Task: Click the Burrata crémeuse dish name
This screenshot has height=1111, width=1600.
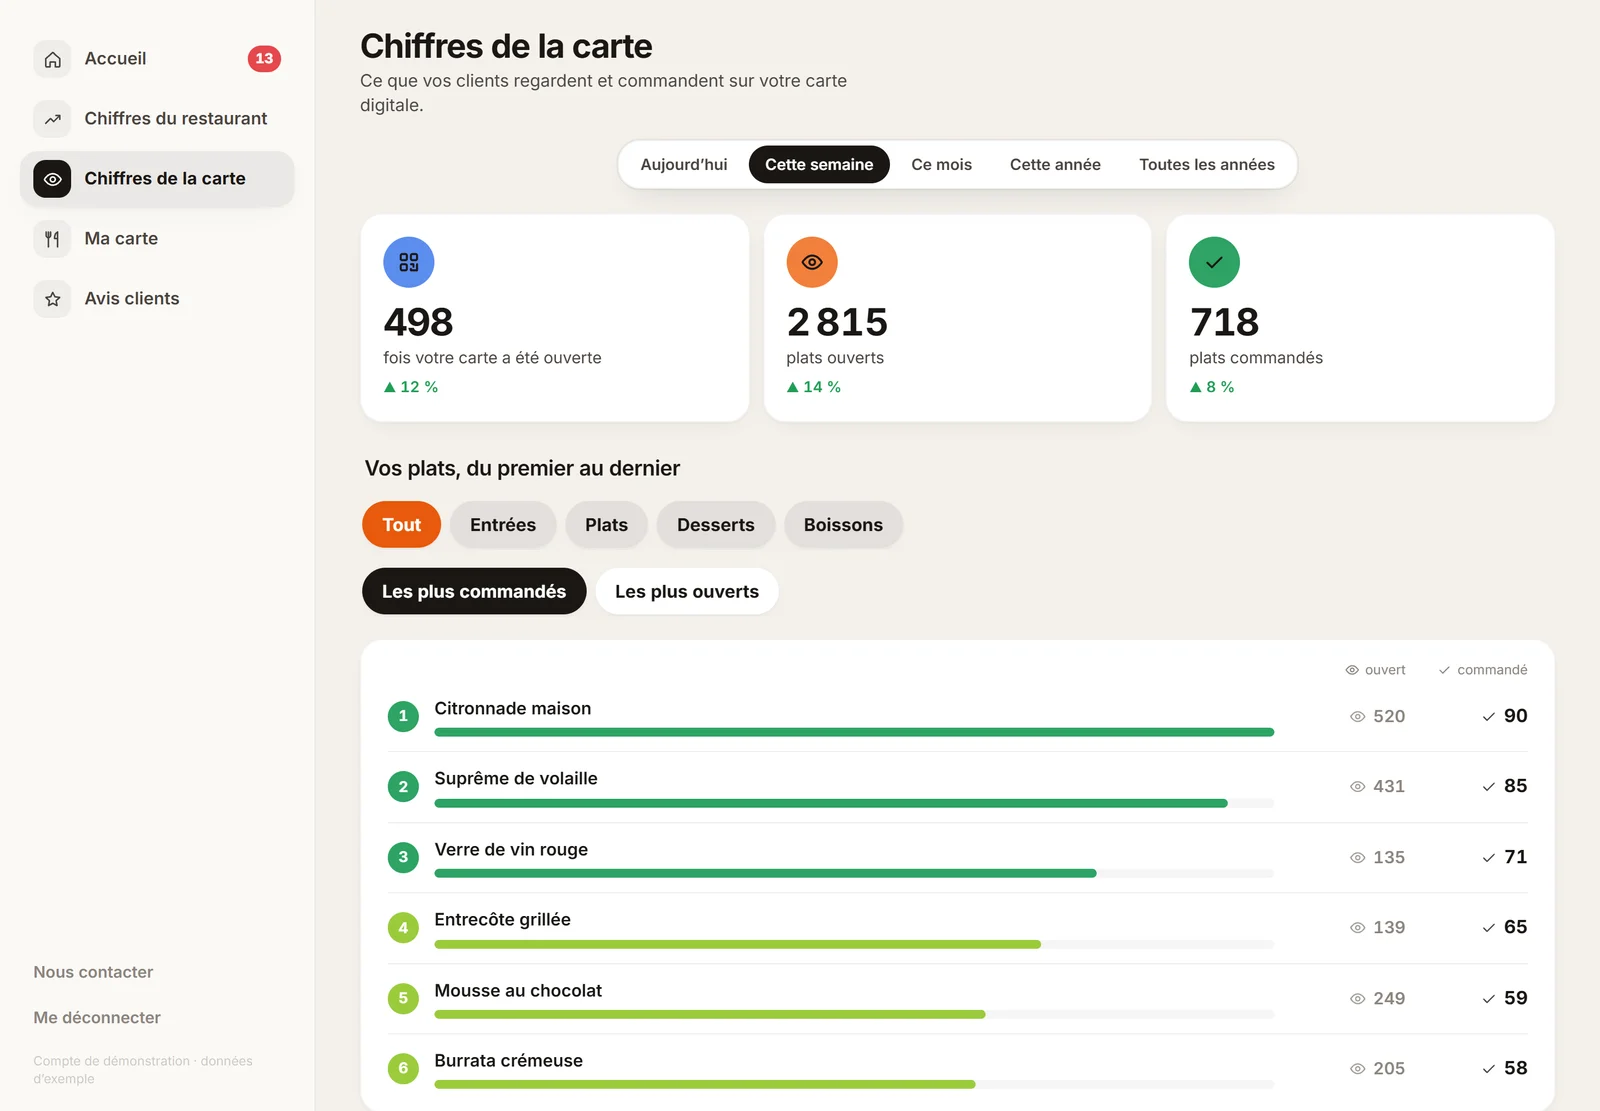Action: click(509, 1061)
